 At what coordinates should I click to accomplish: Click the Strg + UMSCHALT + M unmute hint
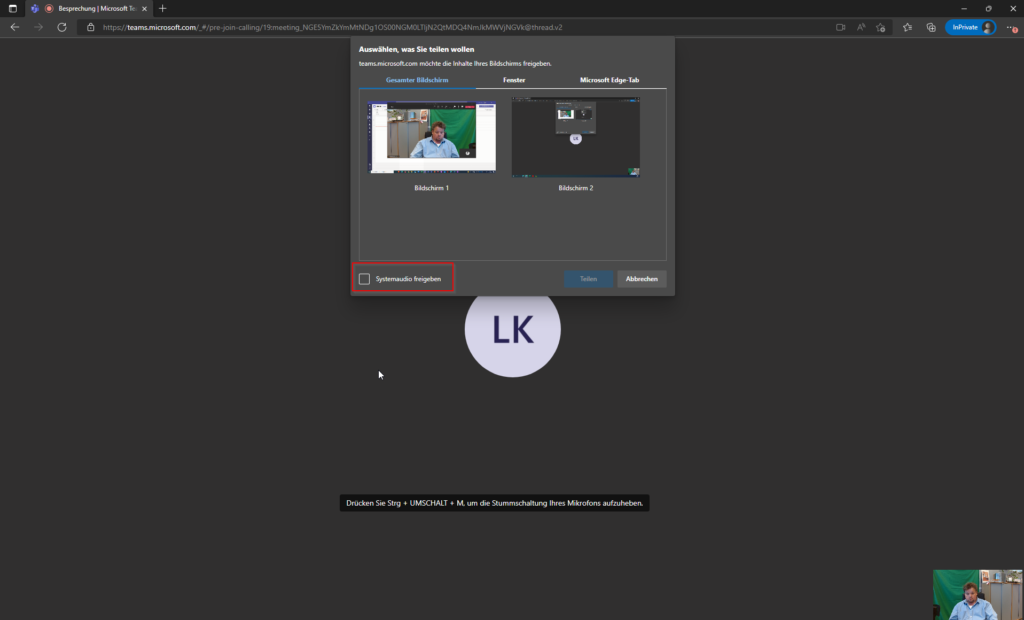point(494,503)
